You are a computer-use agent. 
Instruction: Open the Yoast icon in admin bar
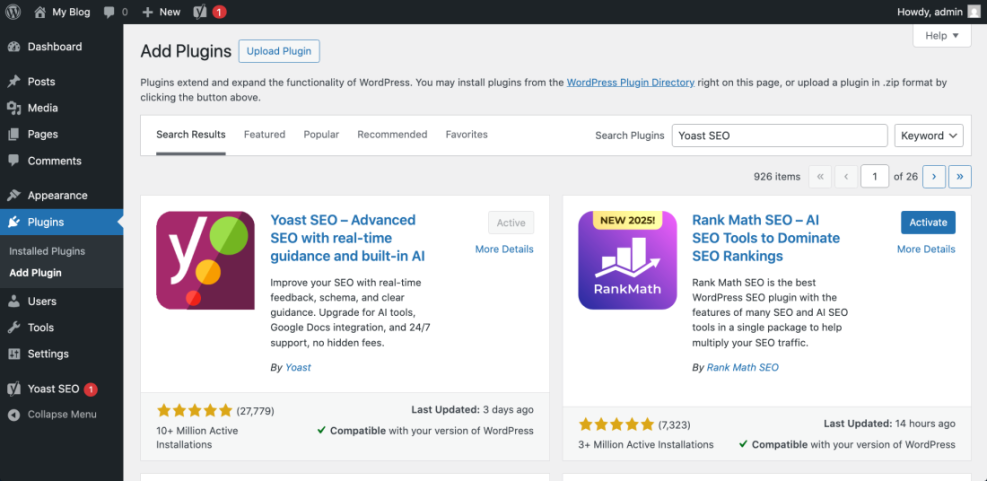[x=200, y=12]
